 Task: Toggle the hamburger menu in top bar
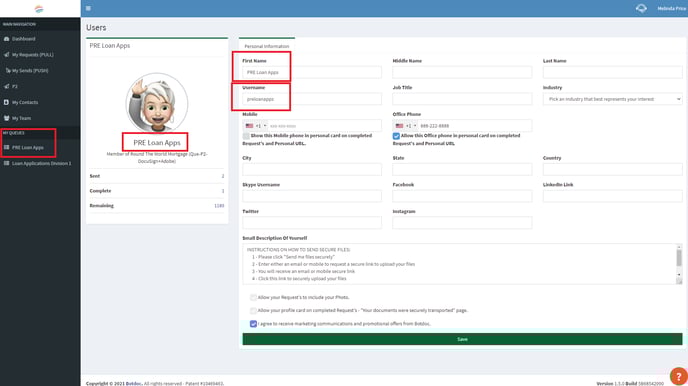click(x=88, y=8)
